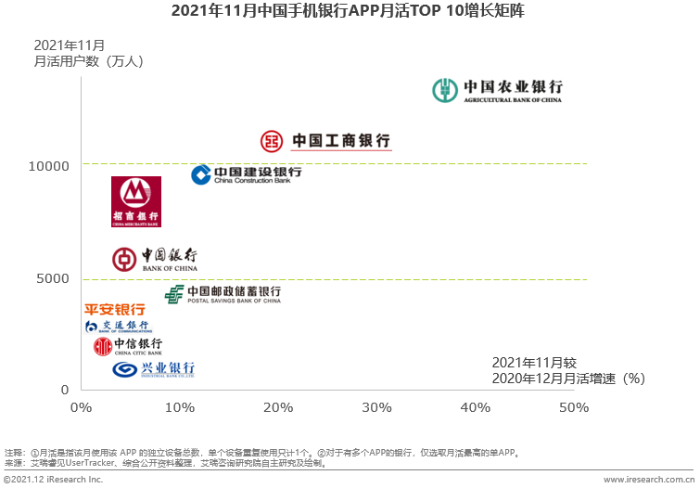Click the y-axis label 月活用户数（万人）
Viewport: 700px width, 488px height.
pos(89,61)
